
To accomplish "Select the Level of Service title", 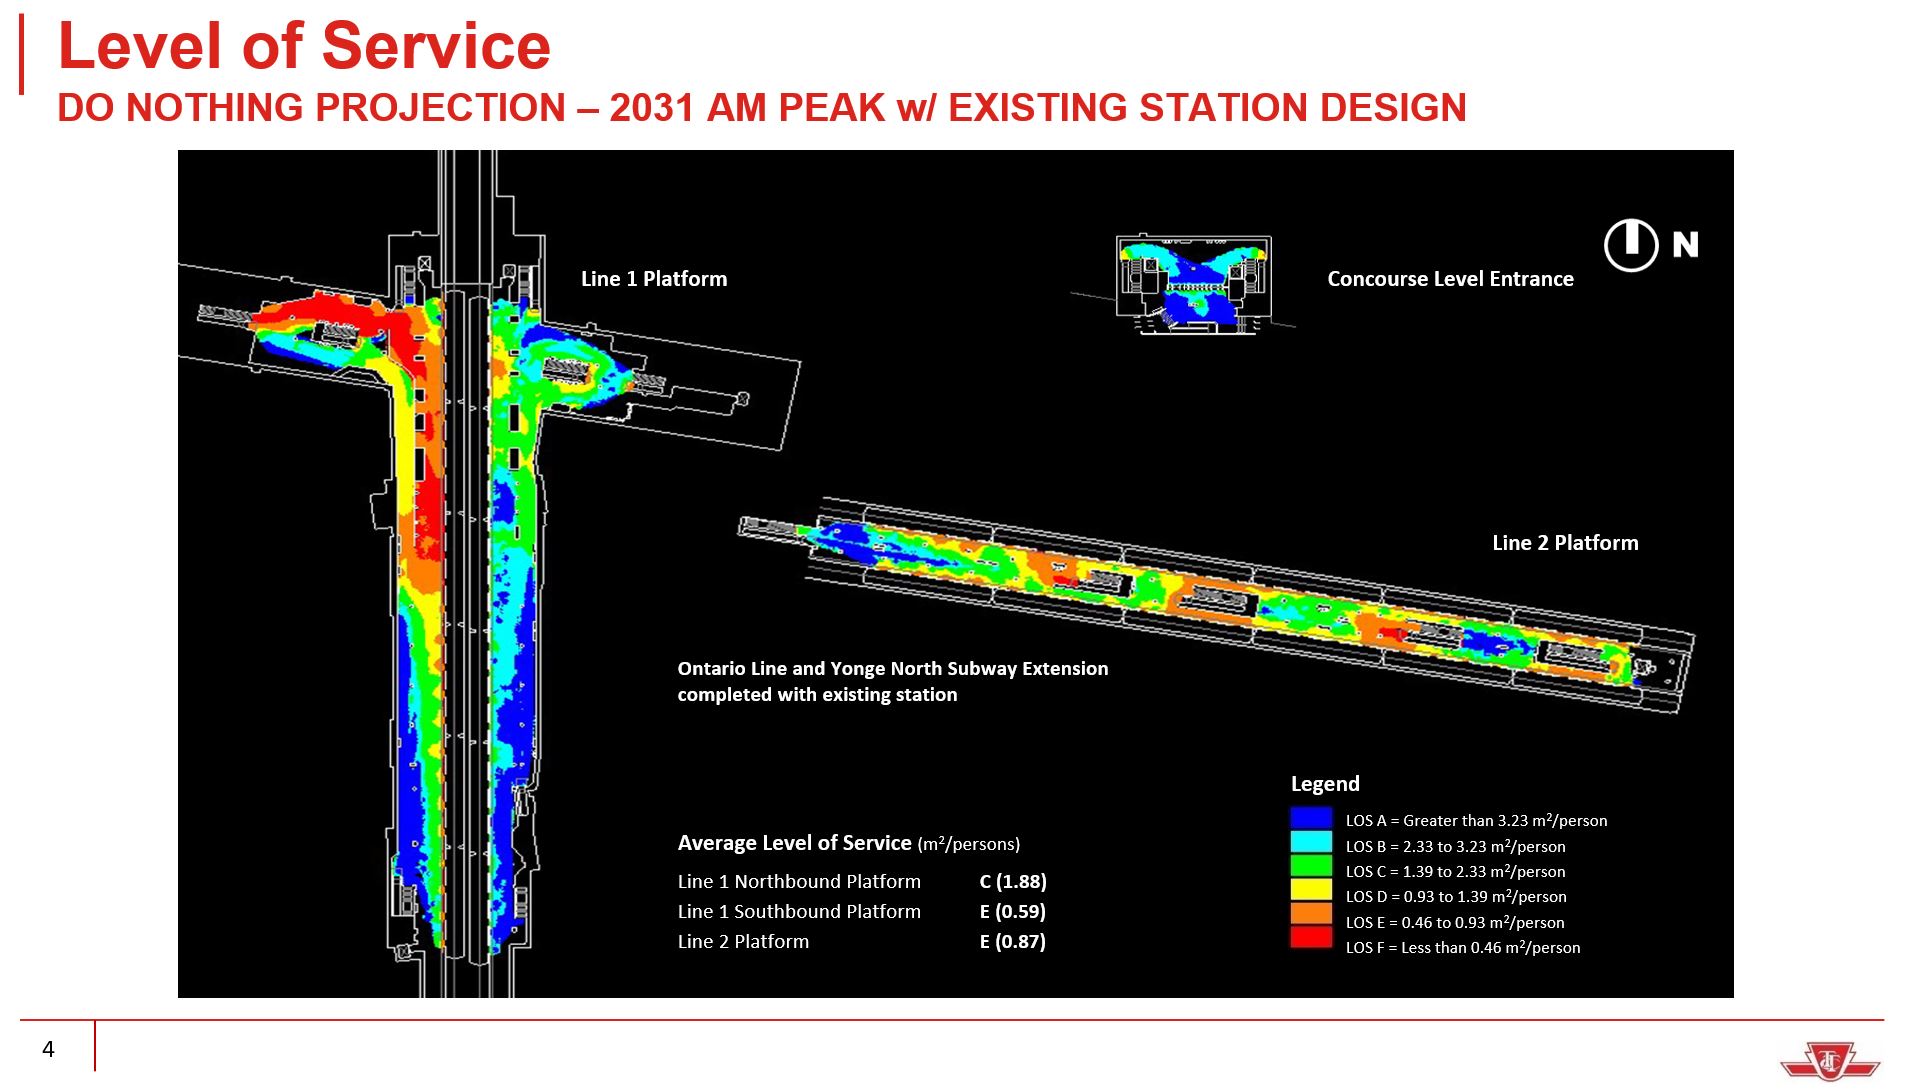I will tap(304, 46).
